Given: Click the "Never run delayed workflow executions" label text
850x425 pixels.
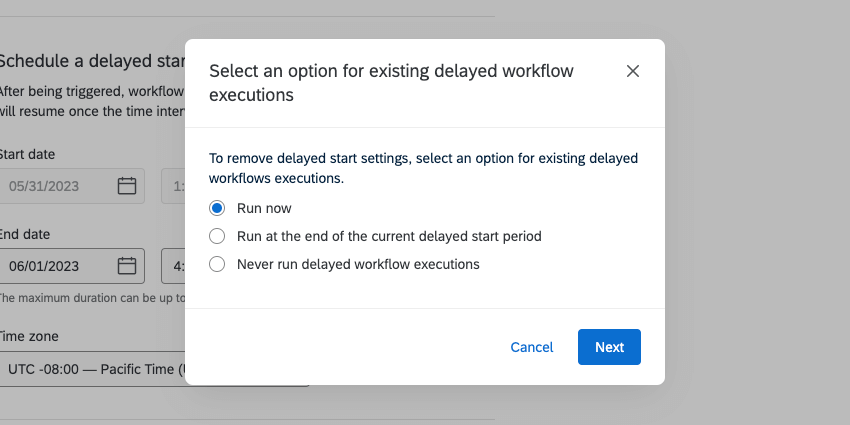Looking at the screenshot, I should point(358,264).
